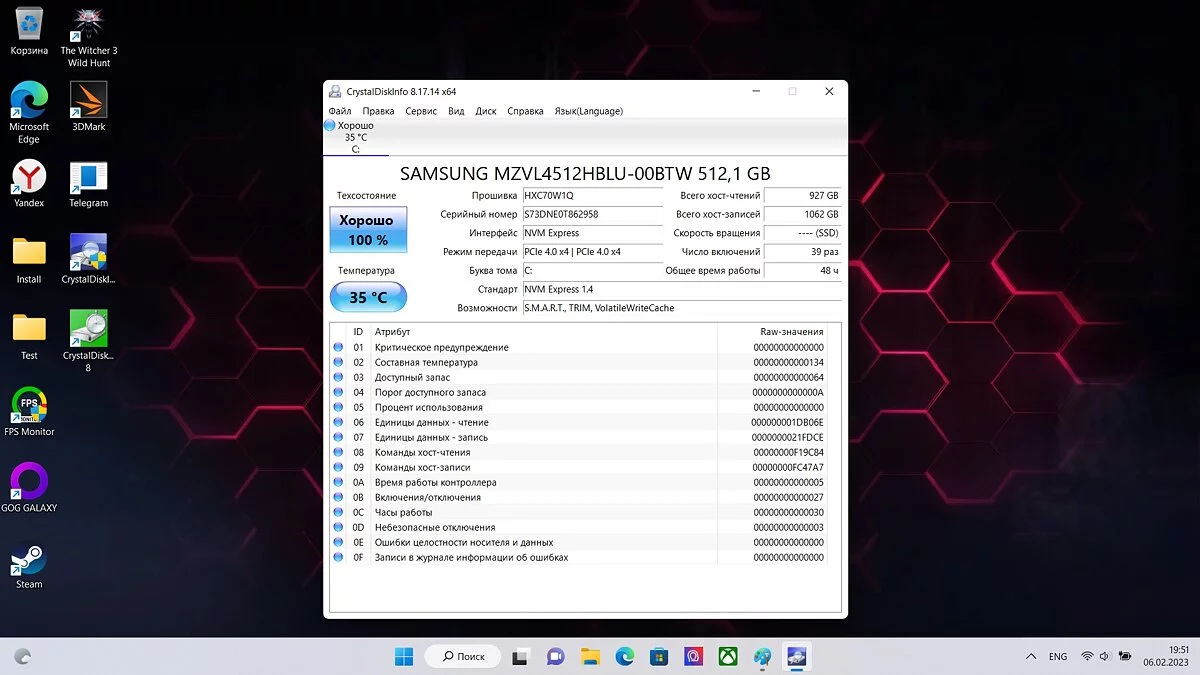This screenshot has width=1200, height=675.
Task: Open the Корзина recycle bin icon
Action: point(29,30)
